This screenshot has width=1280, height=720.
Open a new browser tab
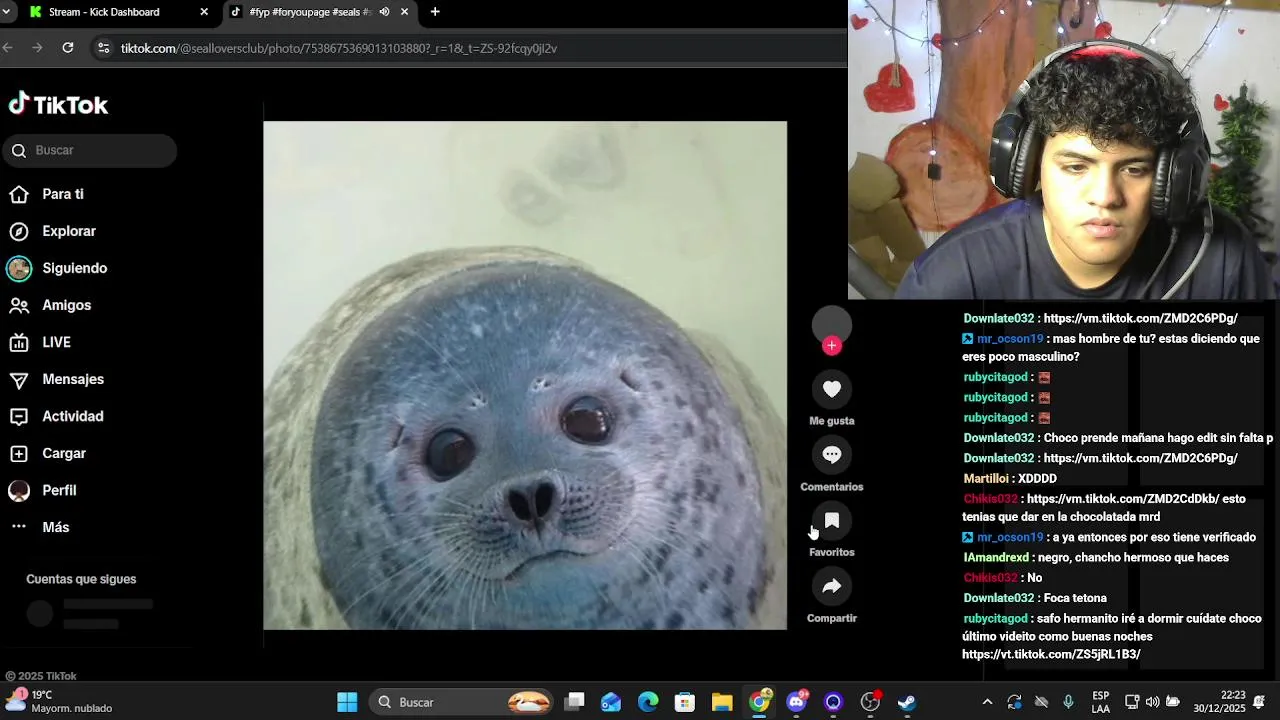435,12
